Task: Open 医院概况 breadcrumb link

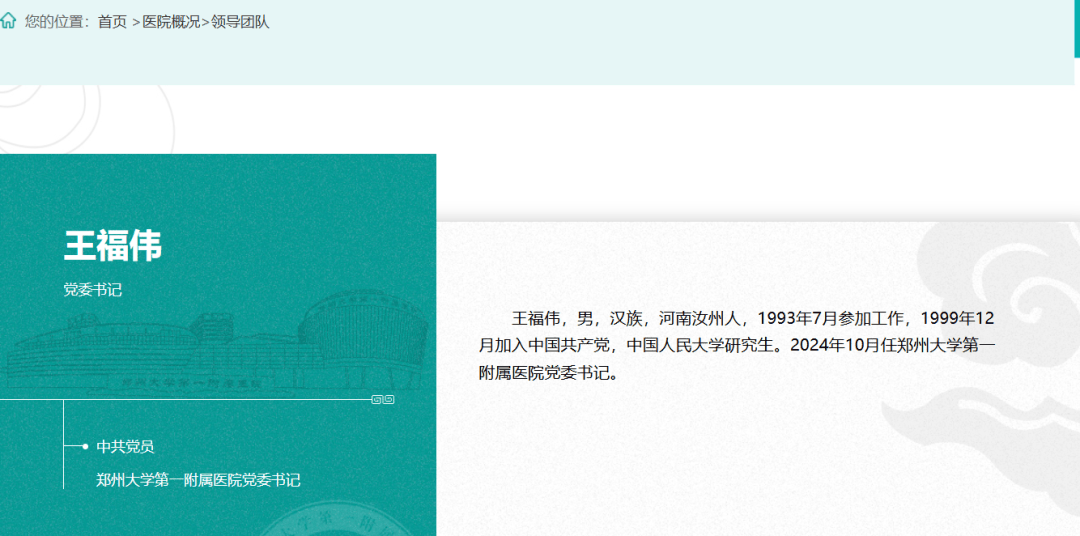Action: point(171,22)
